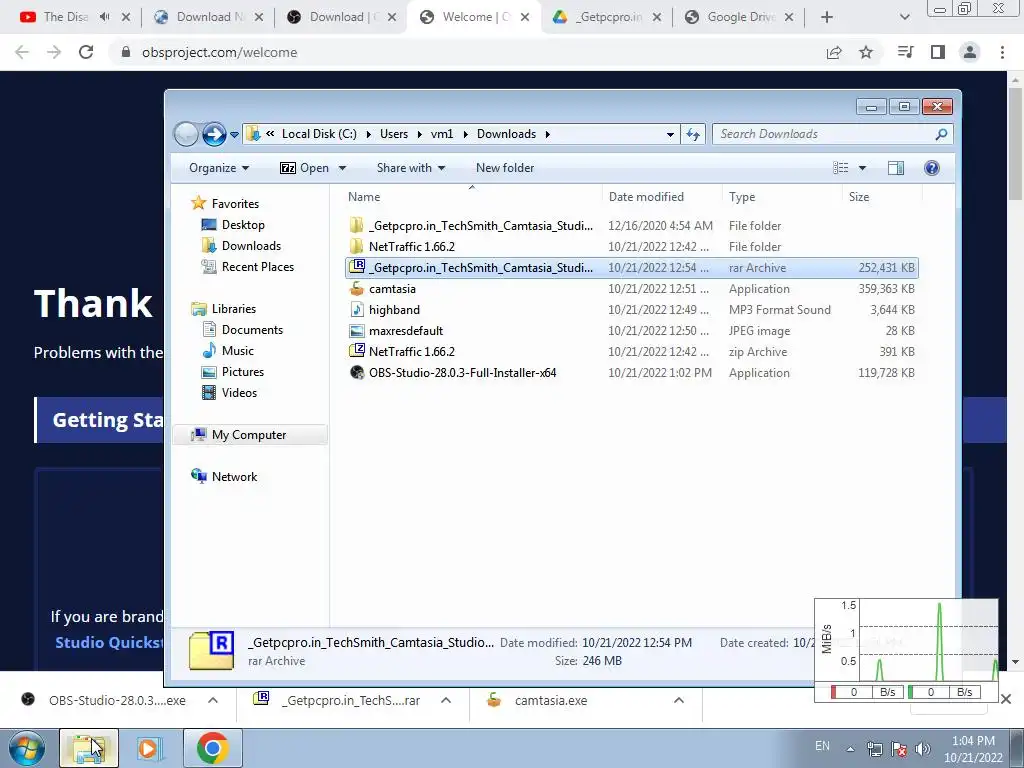Click Users in the address breadcrumb
Image resolution: width=1024 pixels, height=768 pixels.
(x=394, y=134)
